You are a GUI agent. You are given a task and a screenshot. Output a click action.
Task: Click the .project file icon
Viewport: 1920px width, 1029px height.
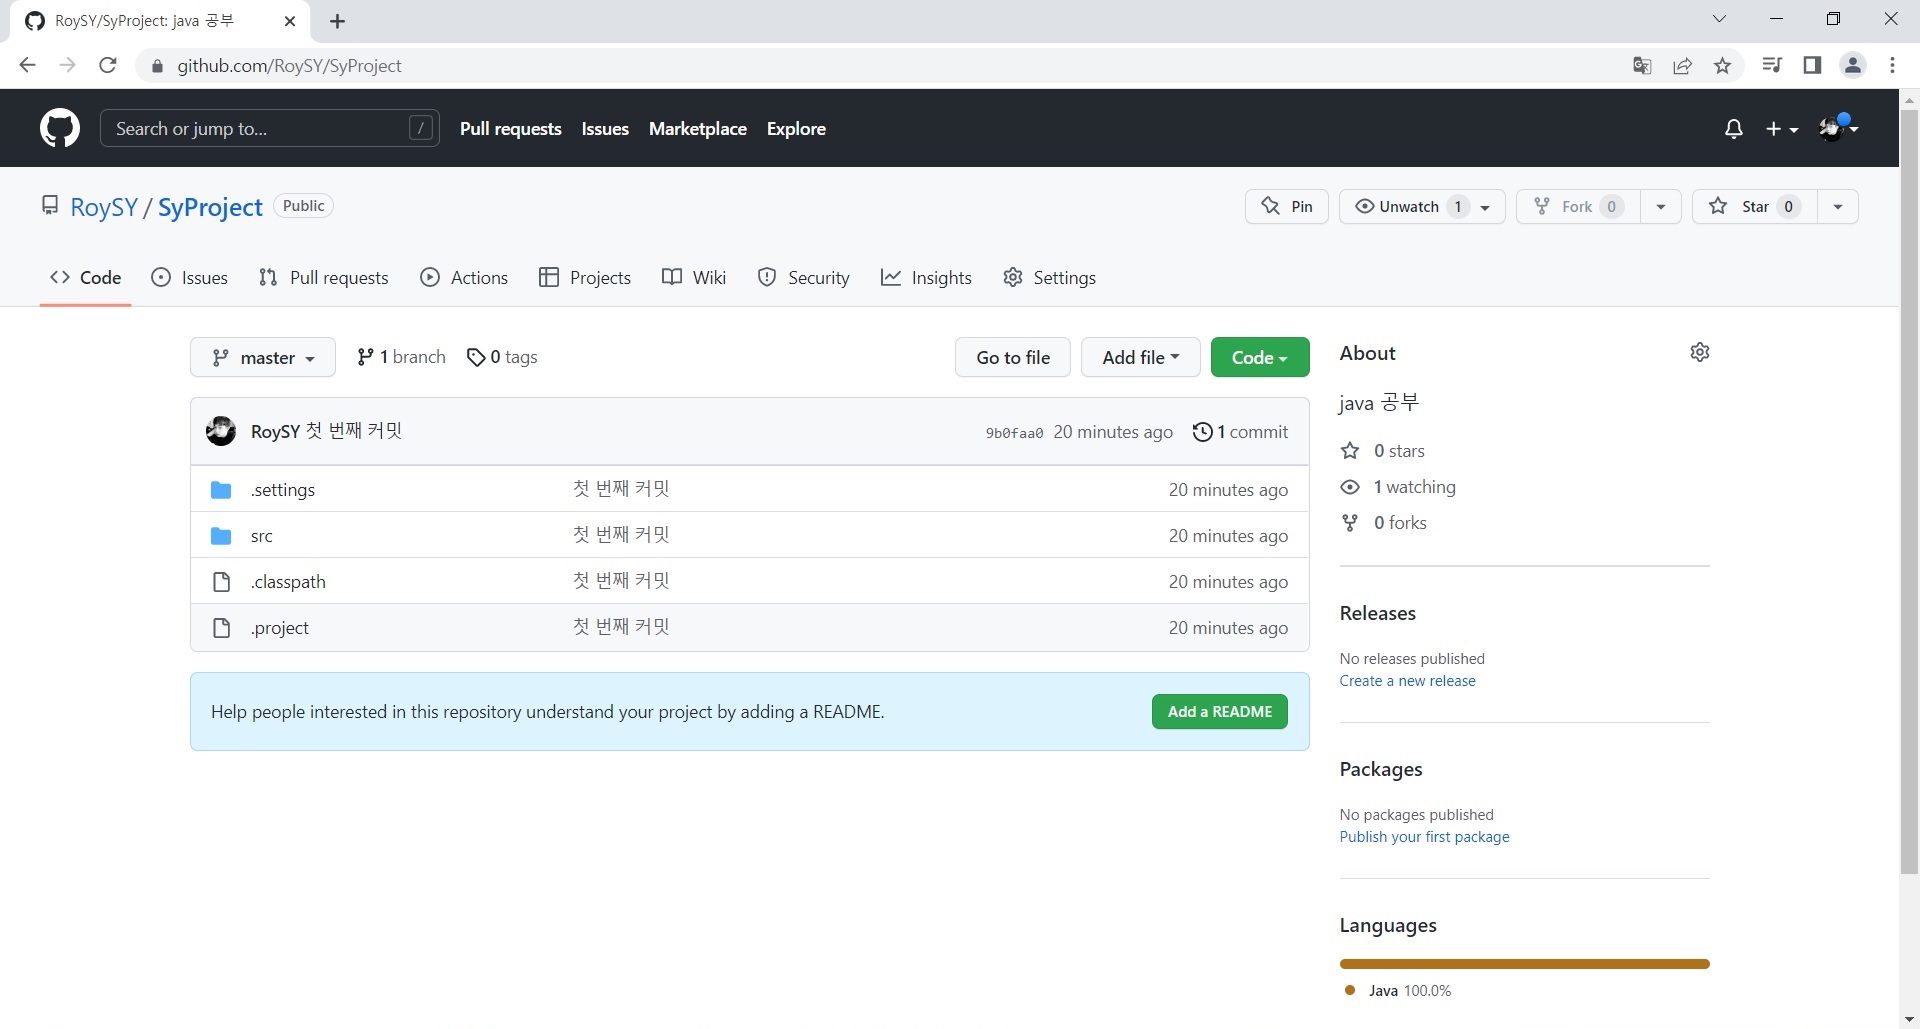click(x=222, y=628)
